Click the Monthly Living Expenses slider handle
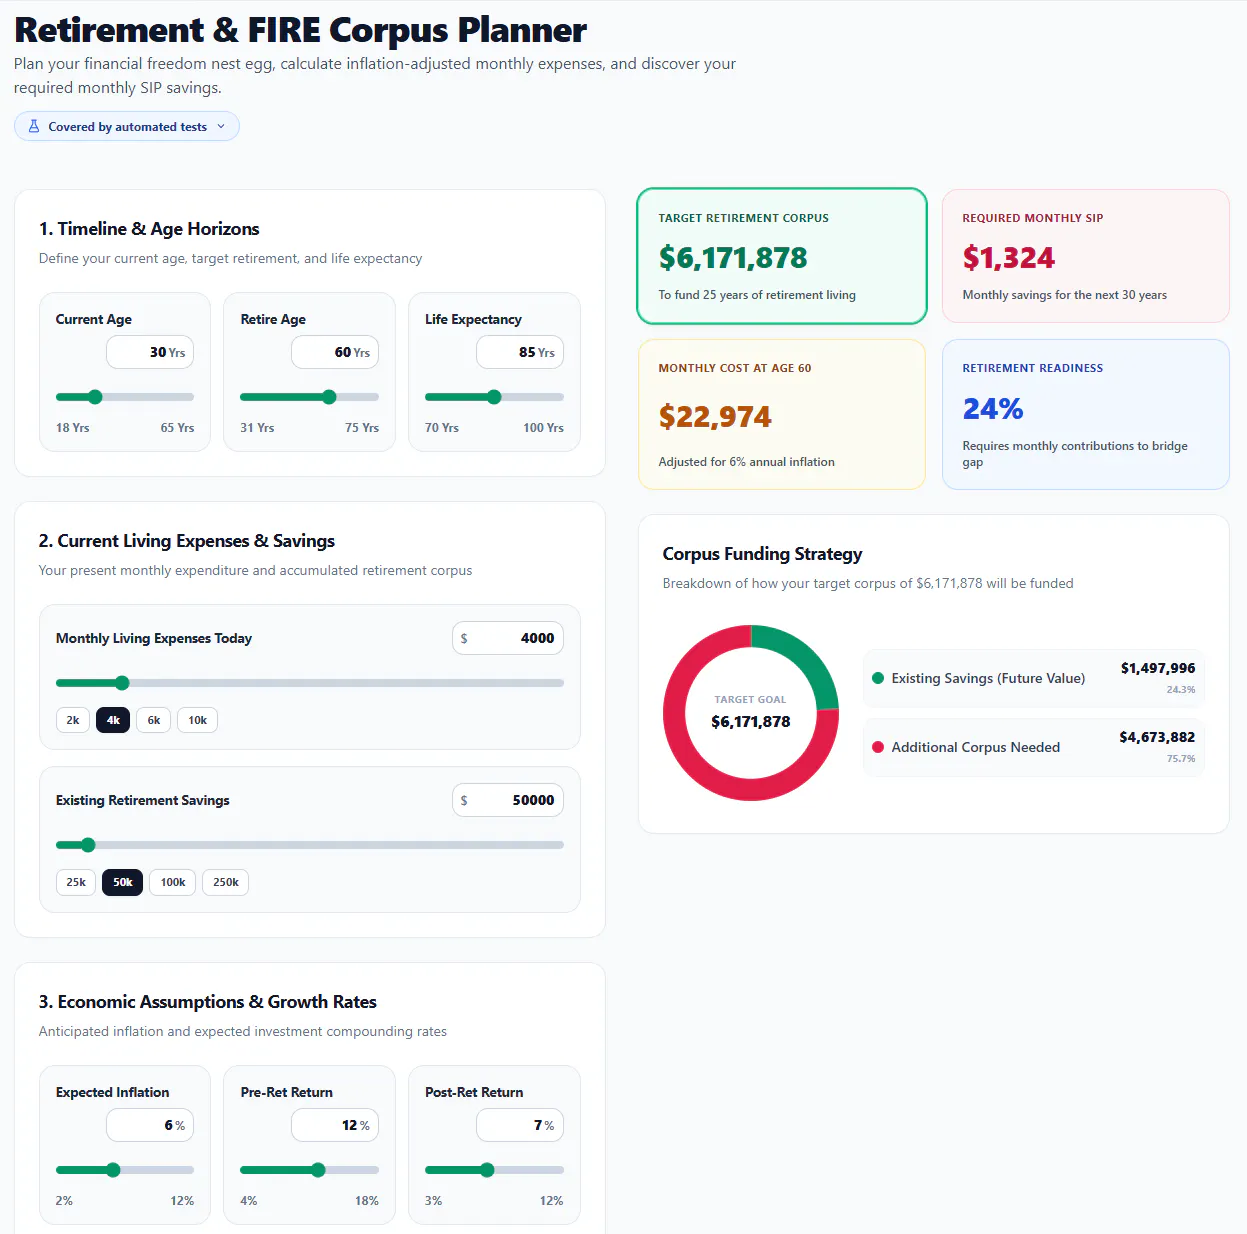1247x1234 pixels. (122, 683)
